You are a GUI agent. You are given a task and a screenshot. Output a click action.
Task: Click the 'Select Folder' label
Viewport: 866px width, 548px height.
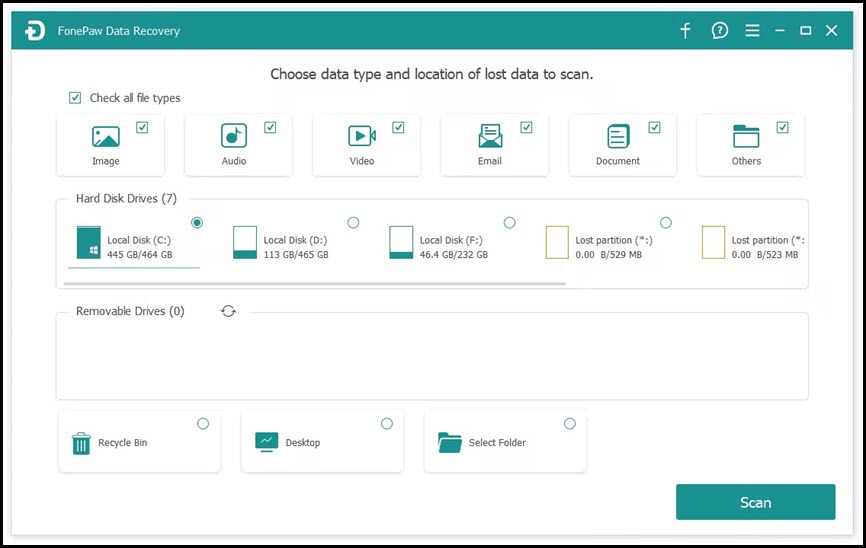(x=497, y=442)
